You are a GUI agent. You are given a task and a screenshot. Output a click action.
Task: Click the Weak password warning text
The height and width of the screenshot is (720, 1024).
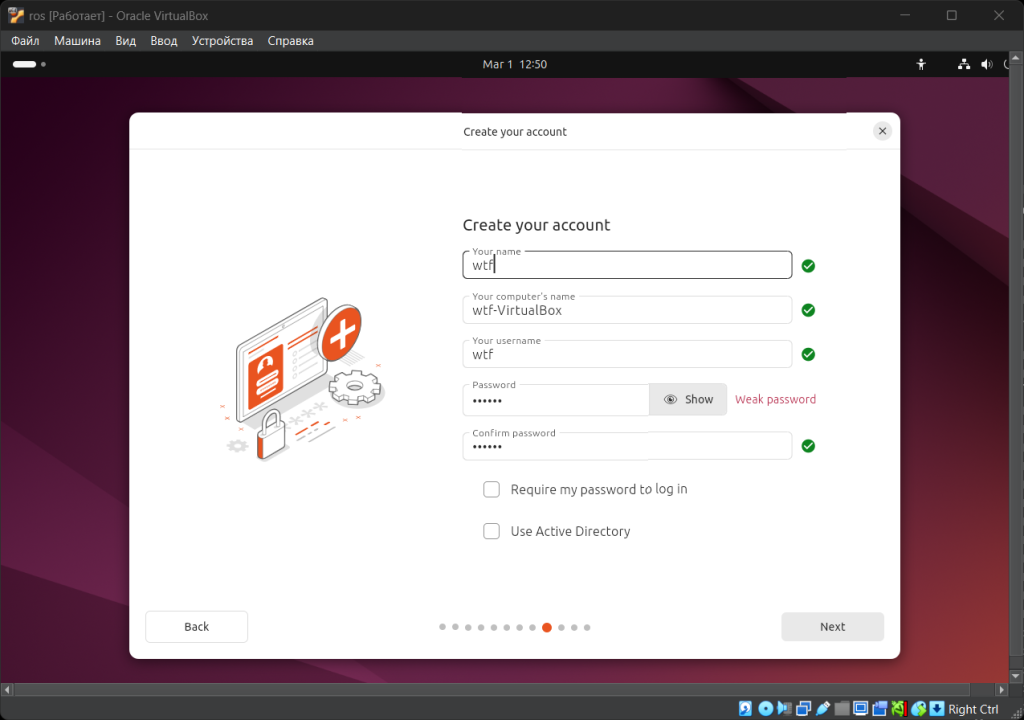775,399
